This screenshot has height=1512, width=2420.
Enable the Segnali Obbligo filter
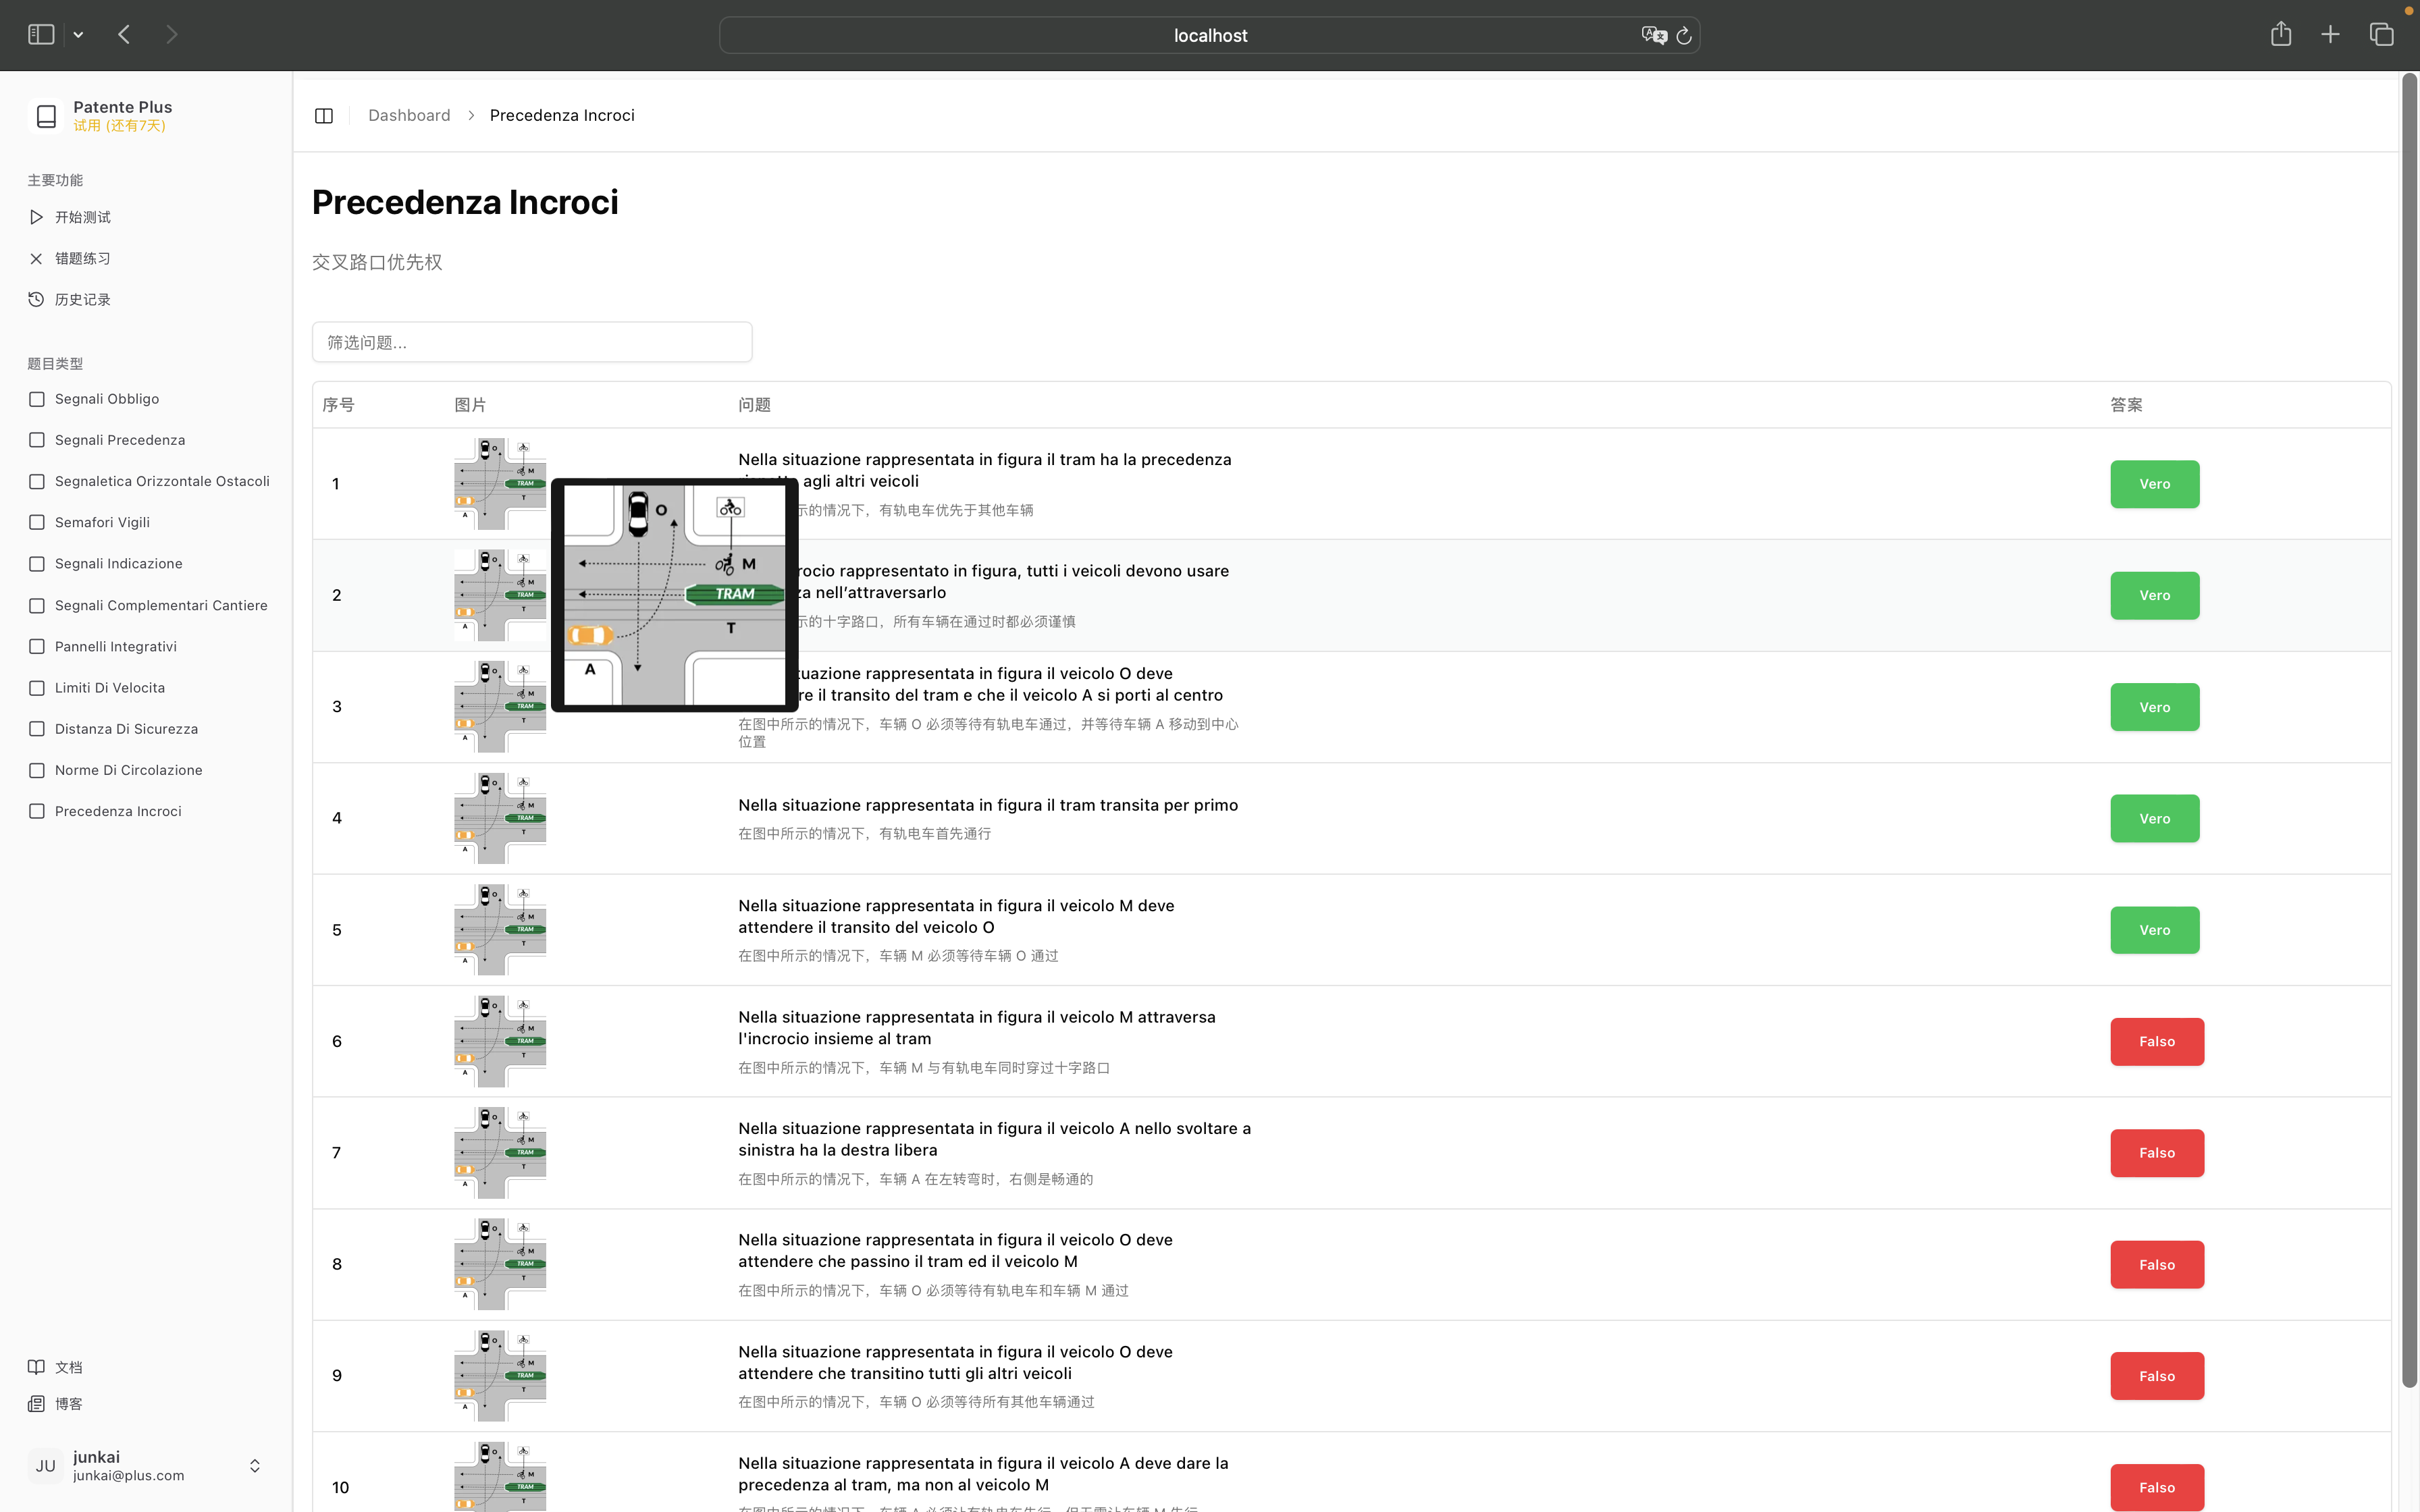click(x=37, y=398)
